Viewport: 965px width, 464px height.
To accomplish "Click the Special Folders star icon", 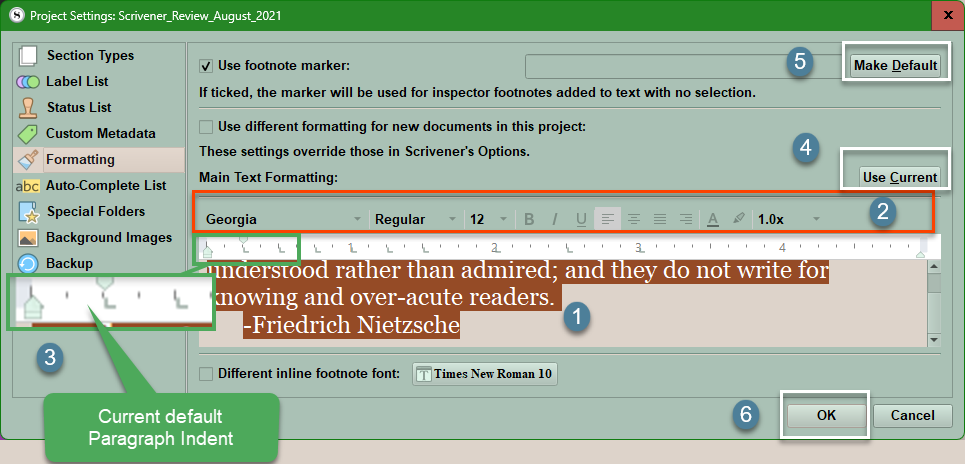I will pos(28,212).
